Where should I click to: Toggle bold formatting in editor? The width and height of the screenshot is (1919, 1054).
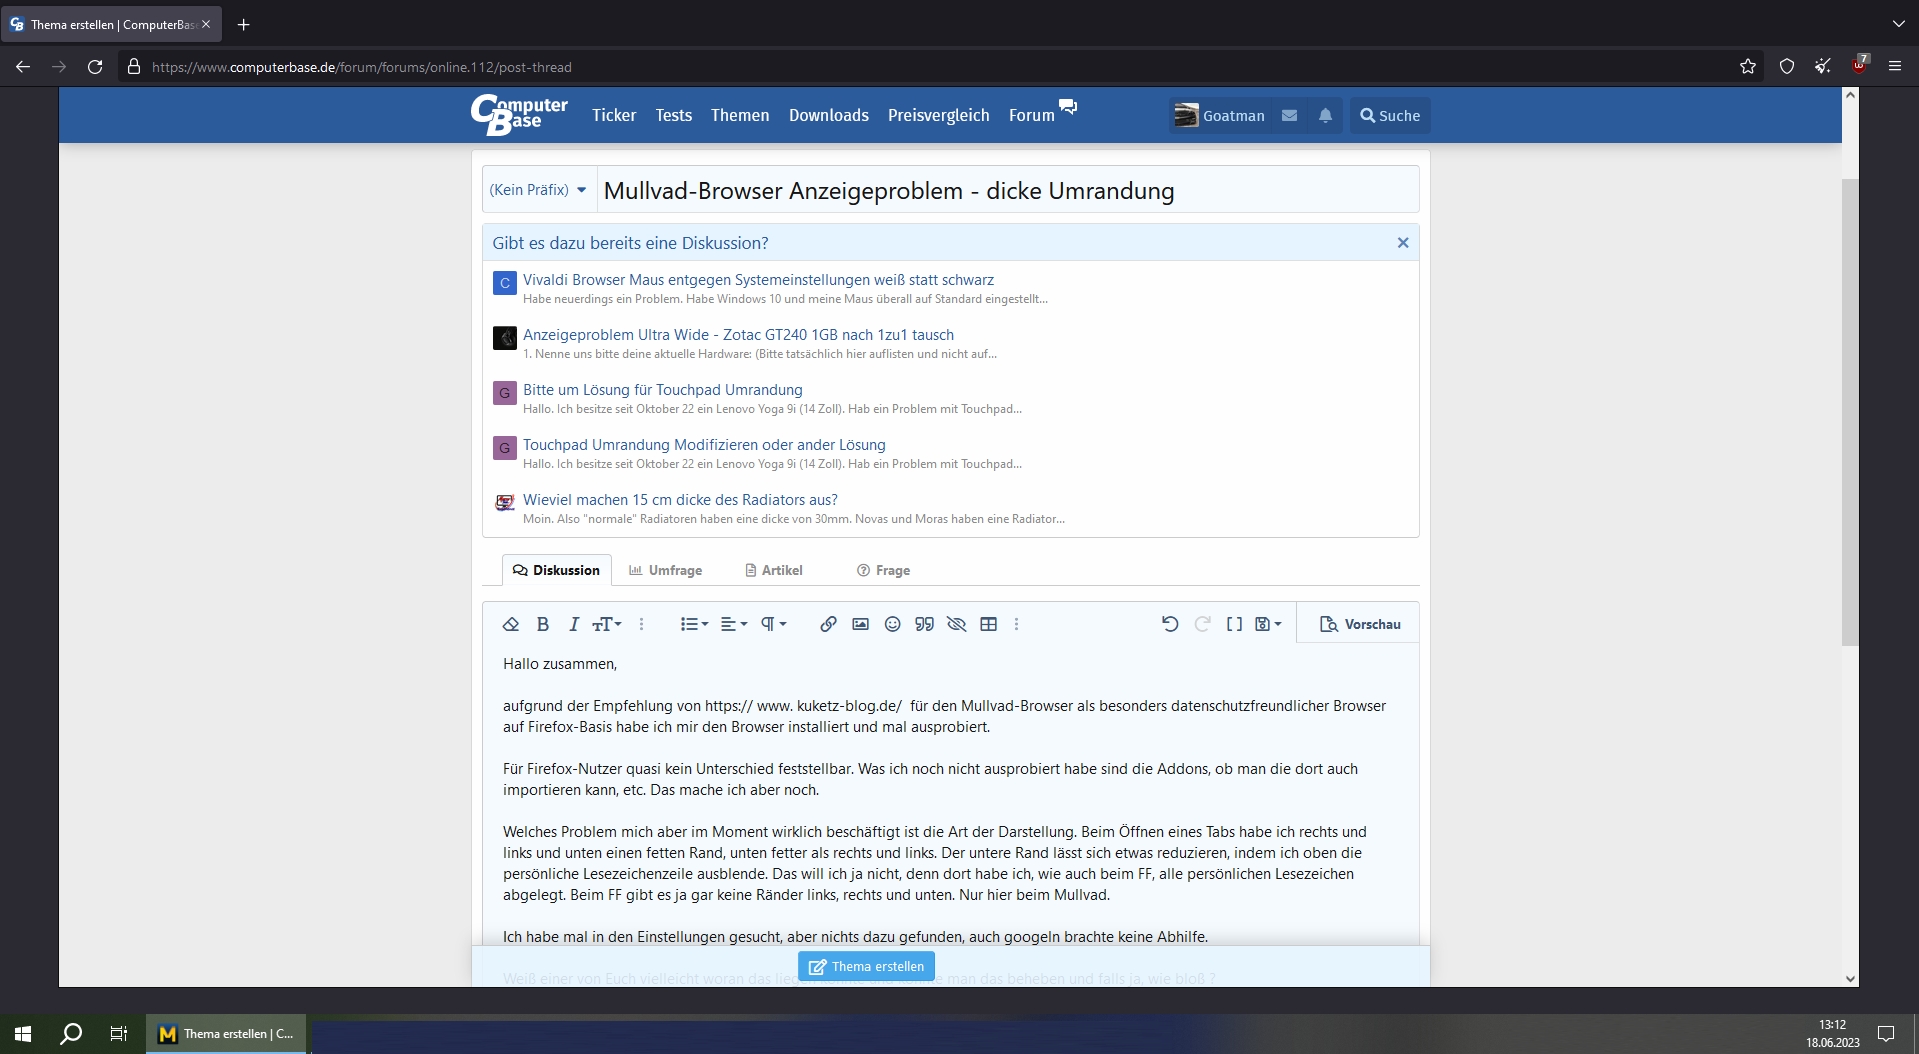tap(543, 624)
